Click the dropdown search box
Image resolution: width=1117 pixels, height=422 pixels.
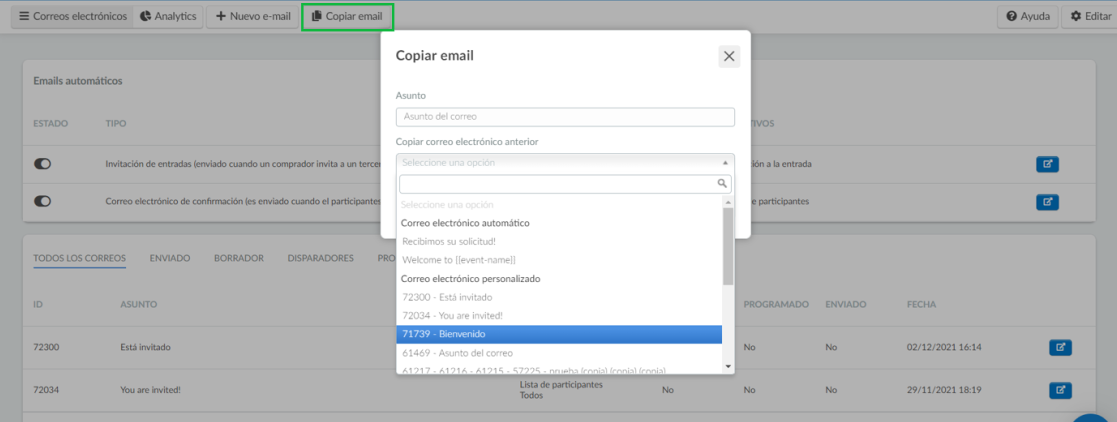[565, 184]
